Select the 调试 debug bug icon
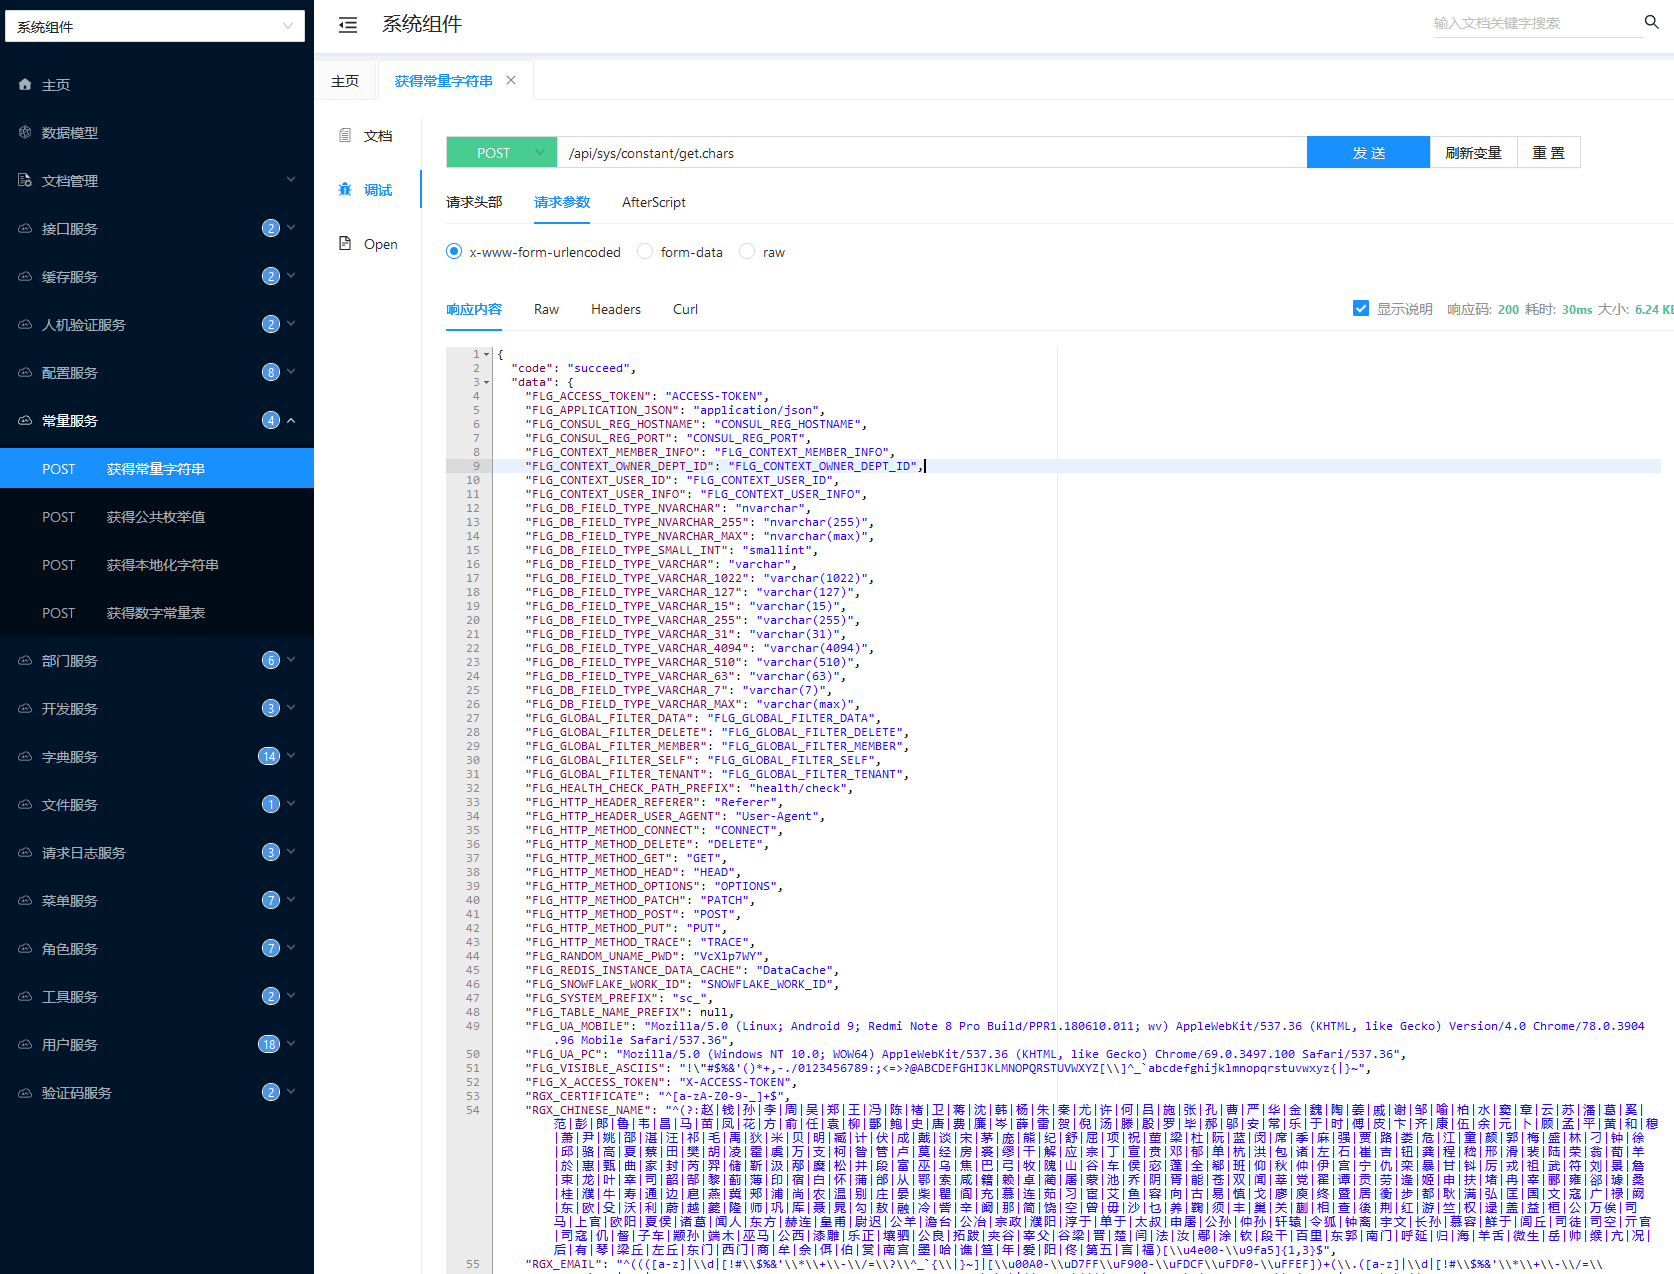1674x1274 pixels. (345, 190)
